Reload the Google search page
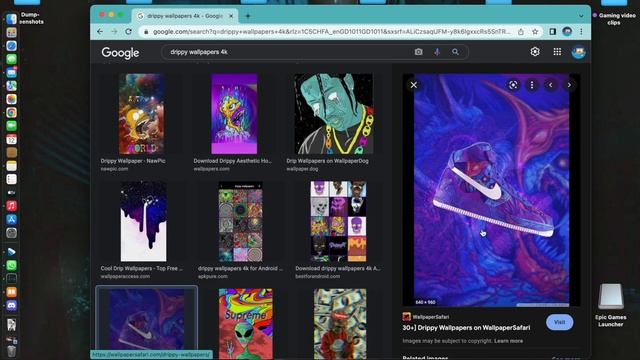The height and width of the screenshot is (360, 640). (x=128, y=31)
